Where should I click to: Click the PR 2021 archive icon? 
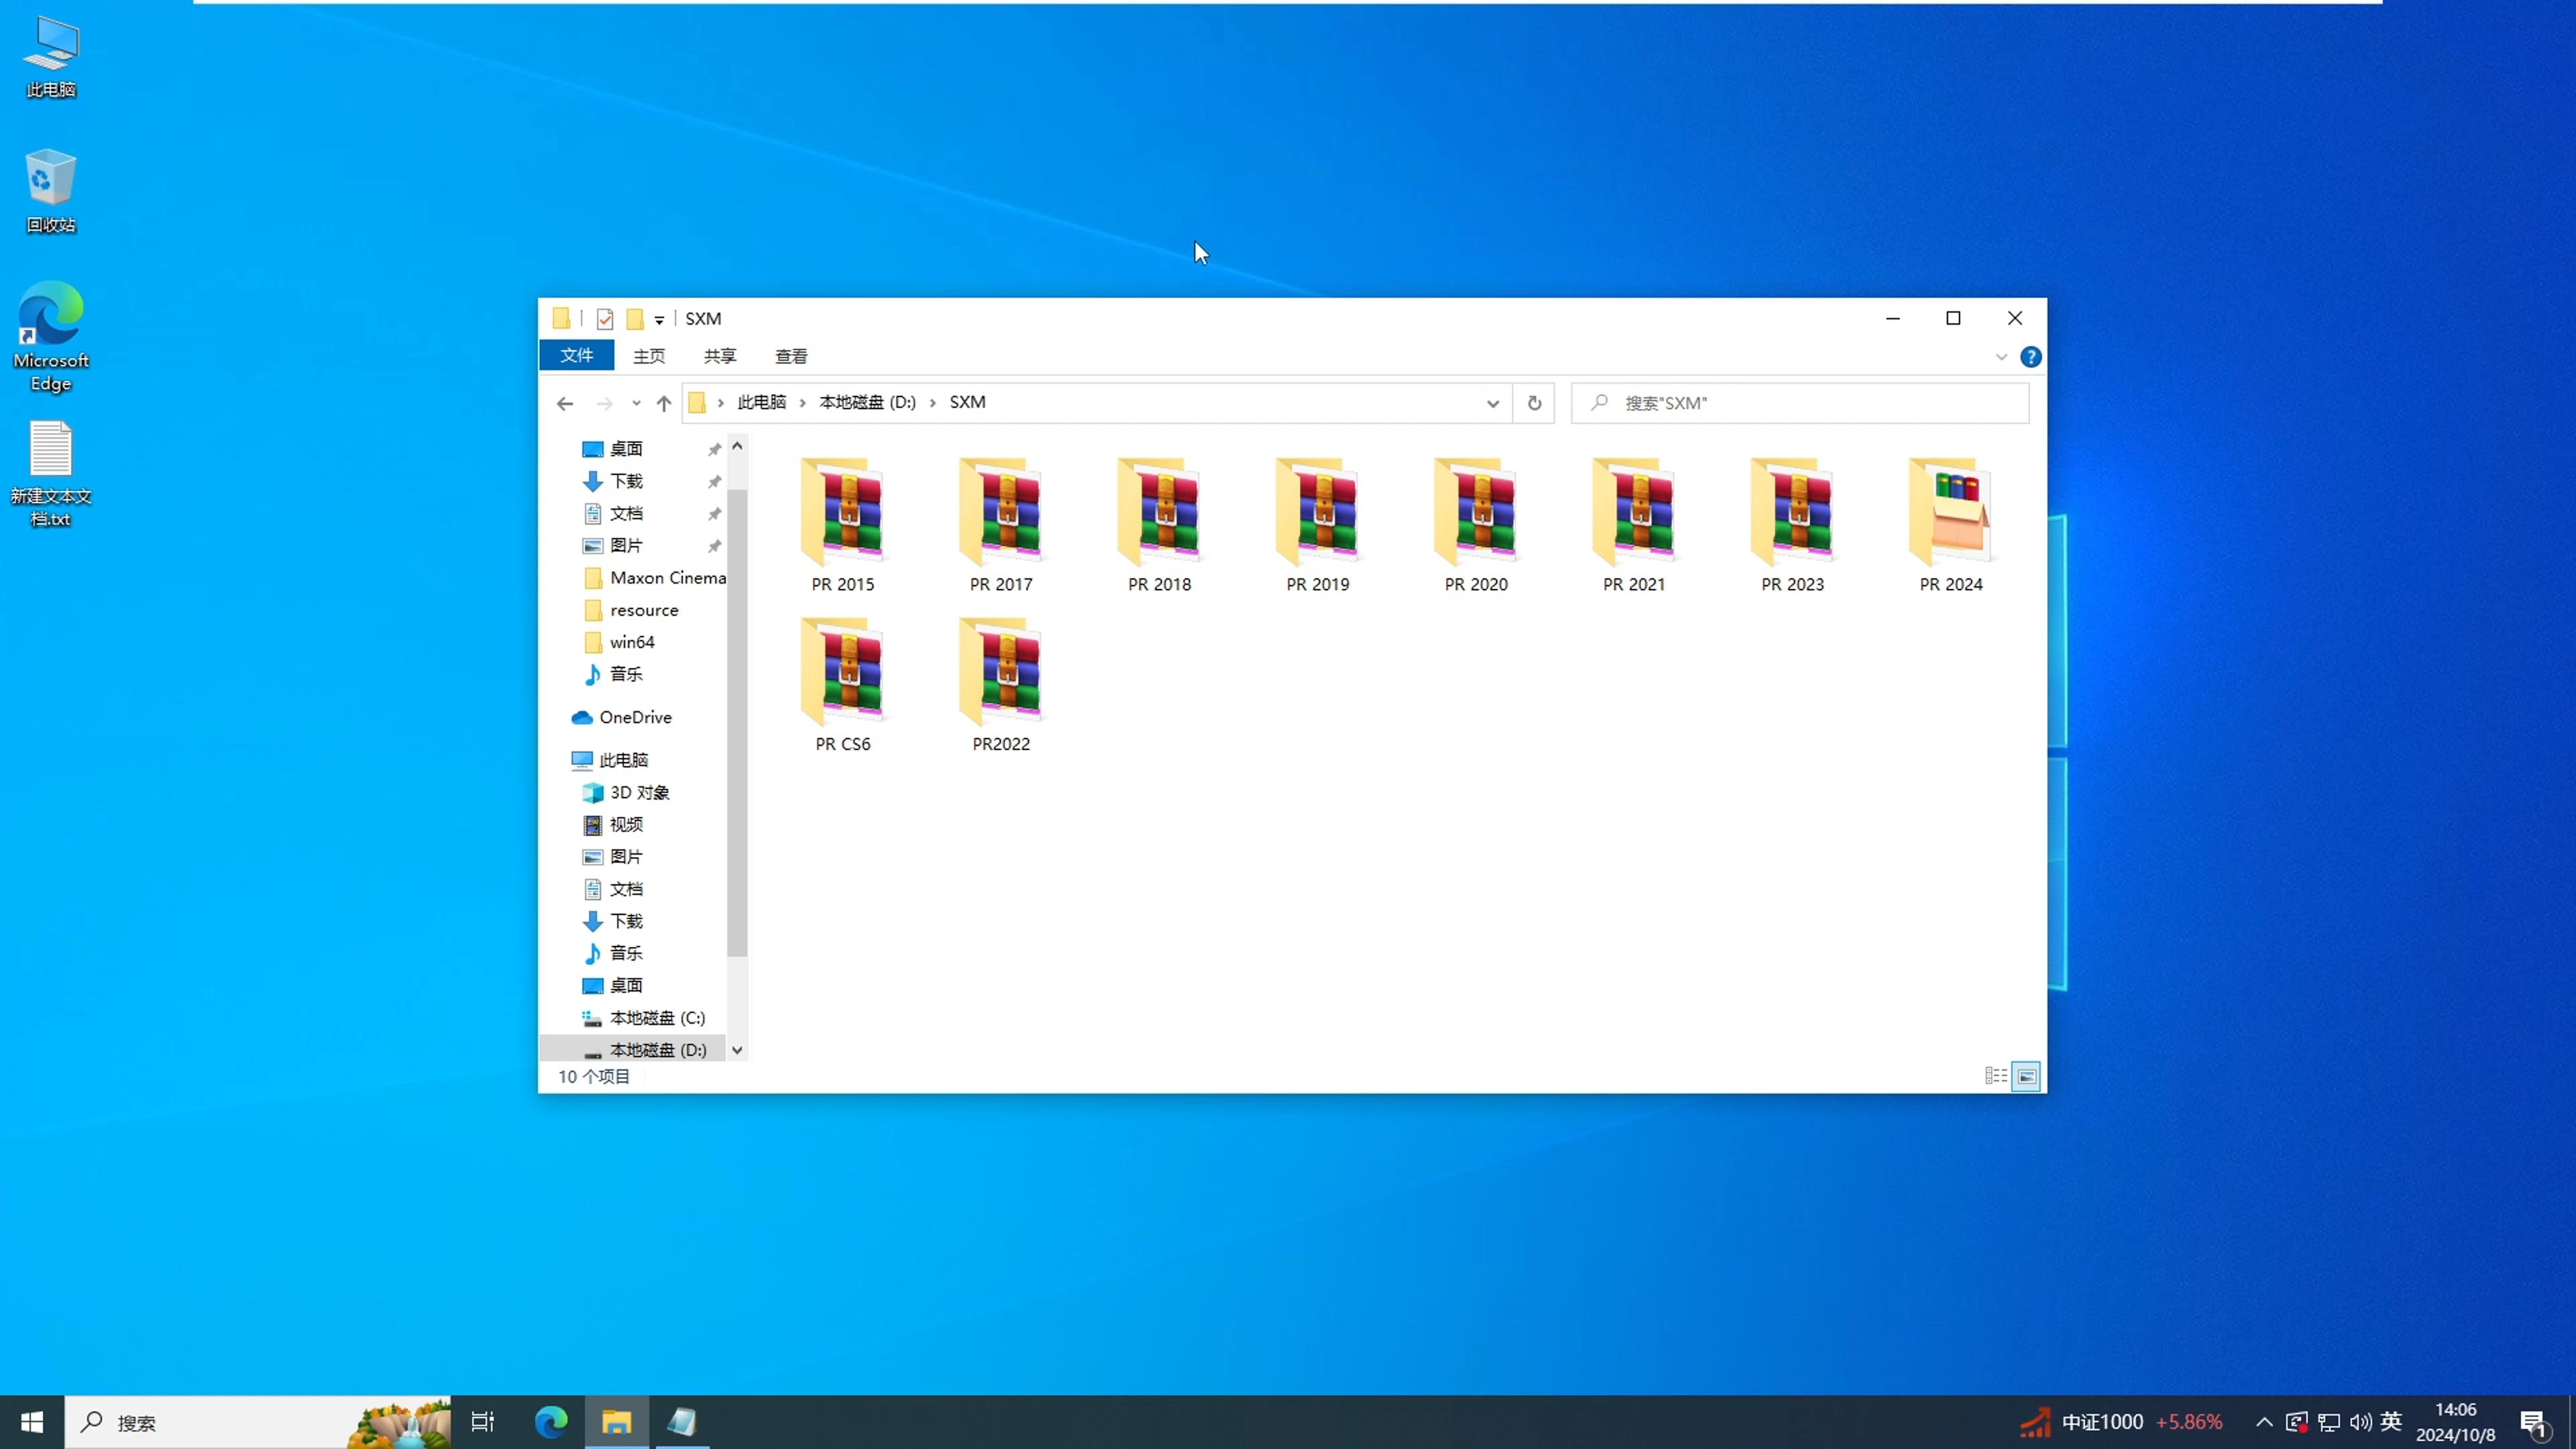point(1634,514)
